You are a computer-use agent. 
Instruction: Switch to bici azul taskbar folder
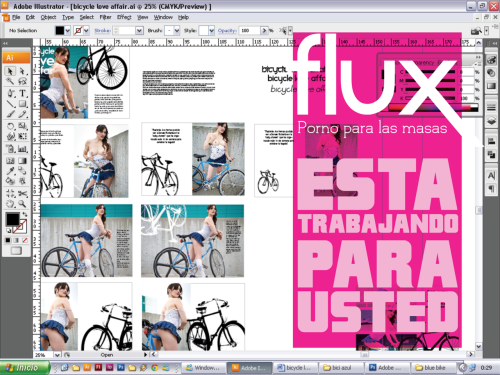pyautogui.click(x=341, y=368)
